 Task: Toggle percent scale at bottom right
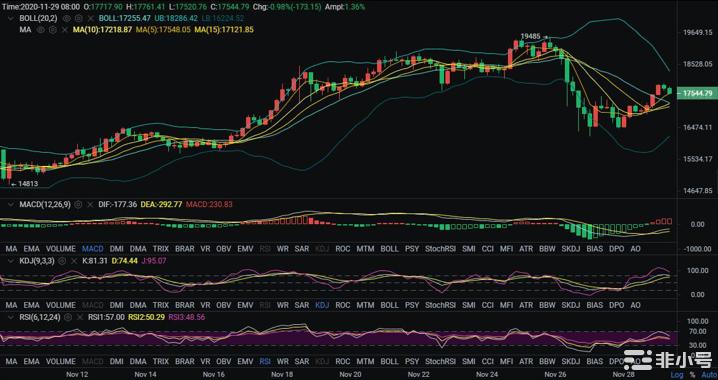692,375
